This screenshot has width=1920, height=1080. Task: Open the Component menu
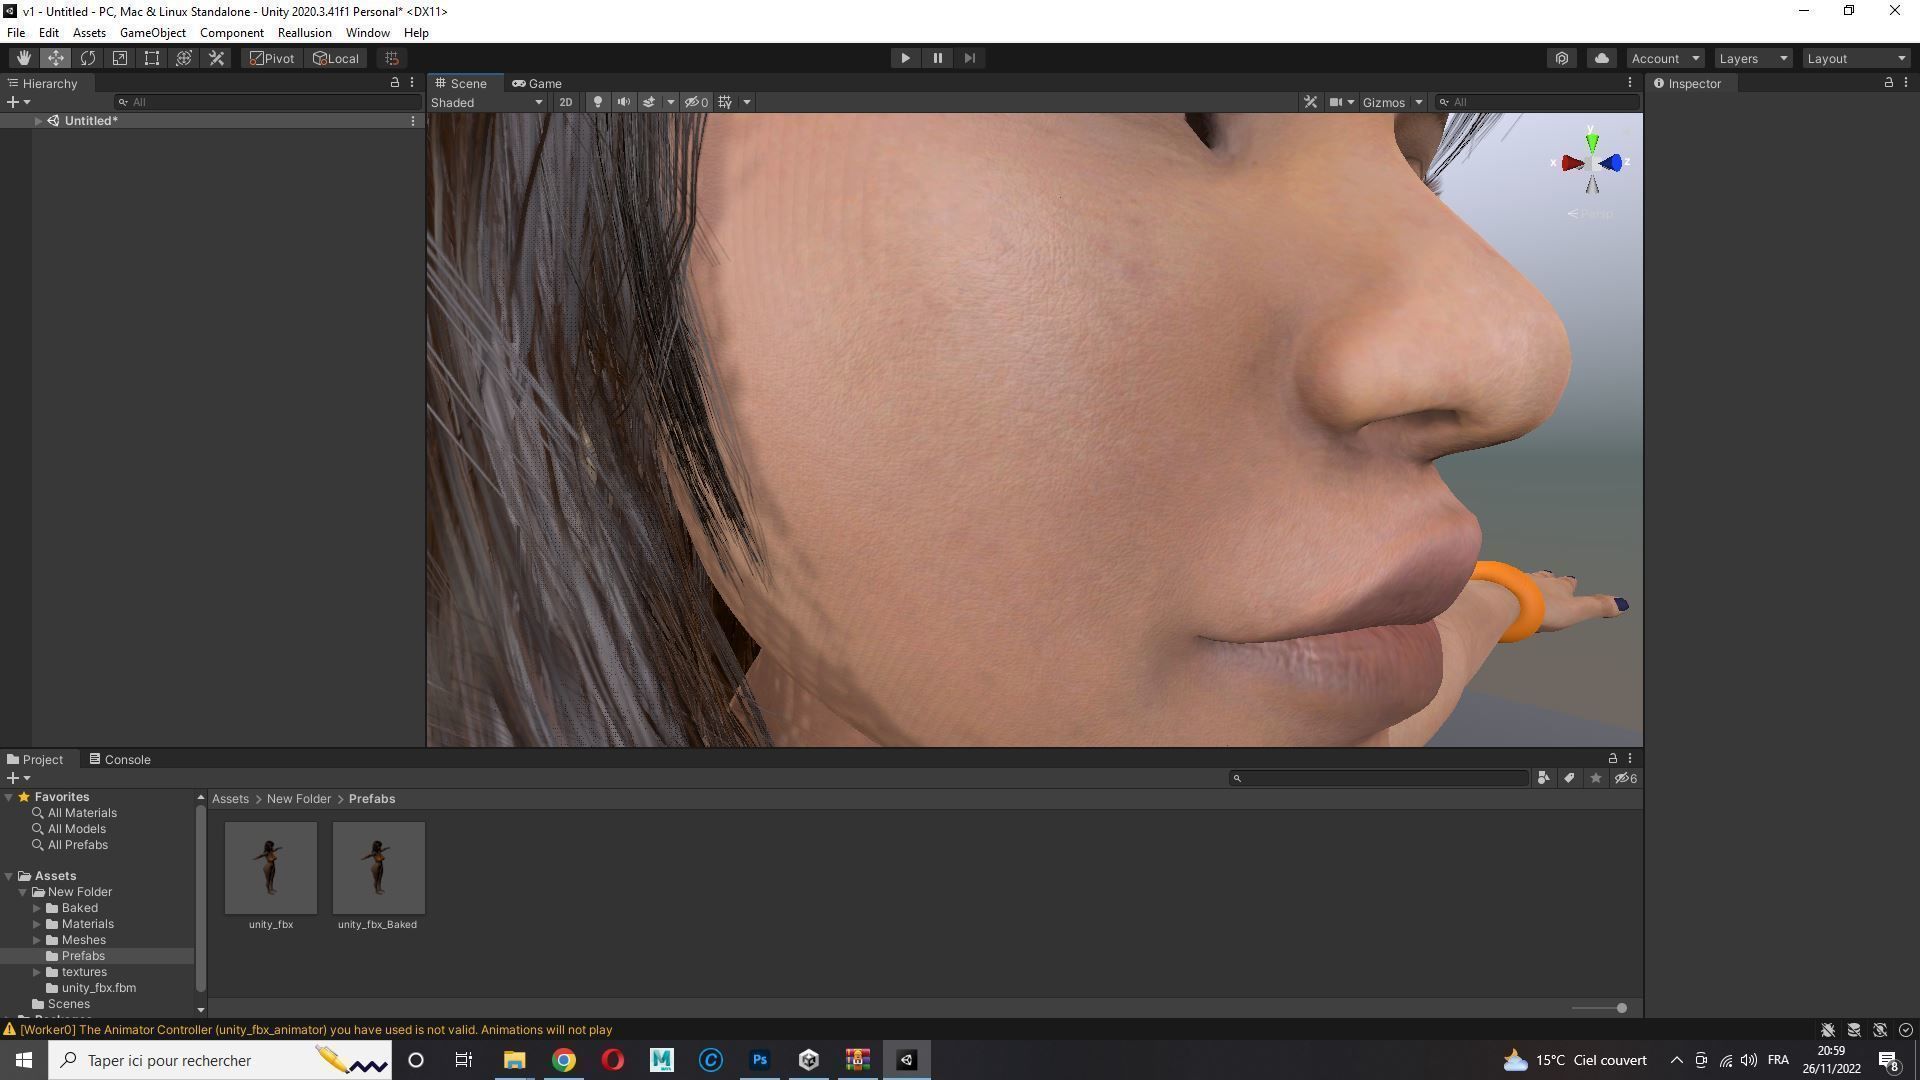(231, 33)
